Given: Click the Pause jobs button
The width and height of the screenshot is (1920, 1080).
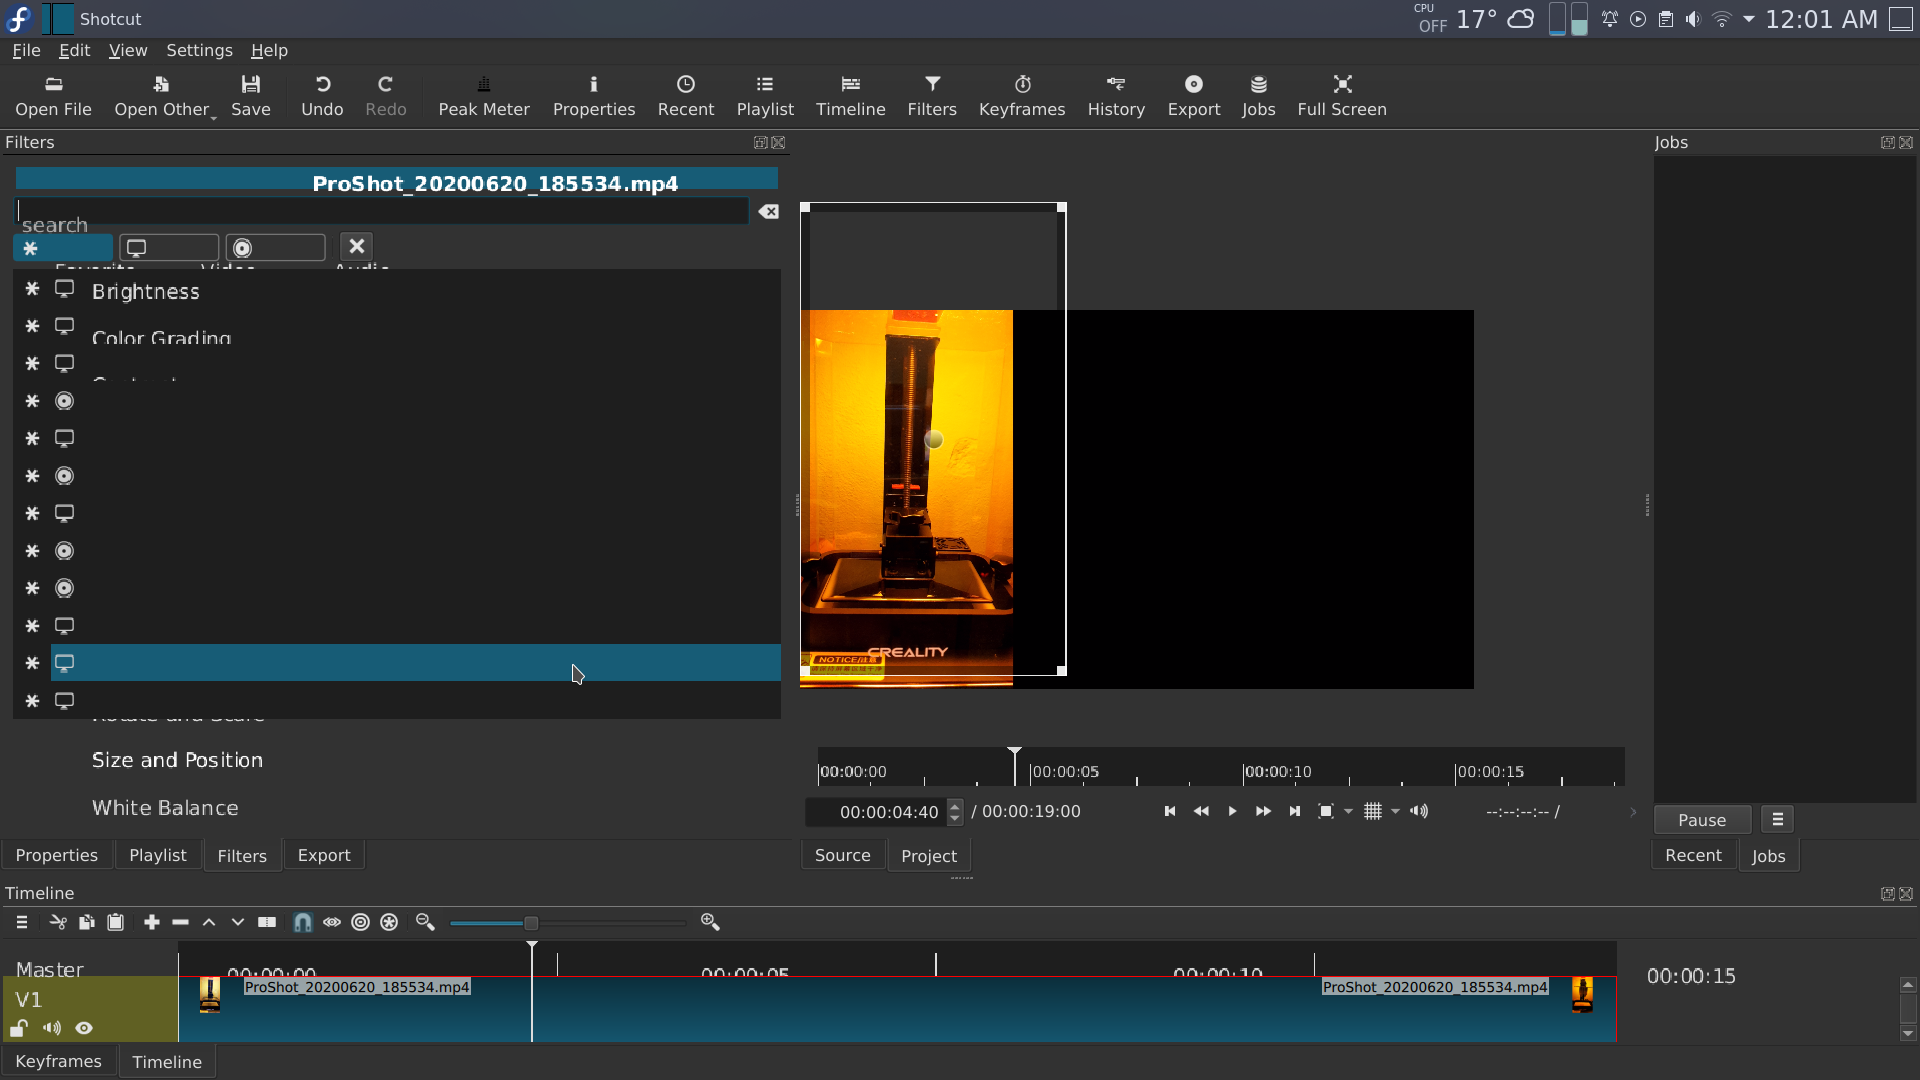Looking at the screenshot, I should tap(1702, 820).
